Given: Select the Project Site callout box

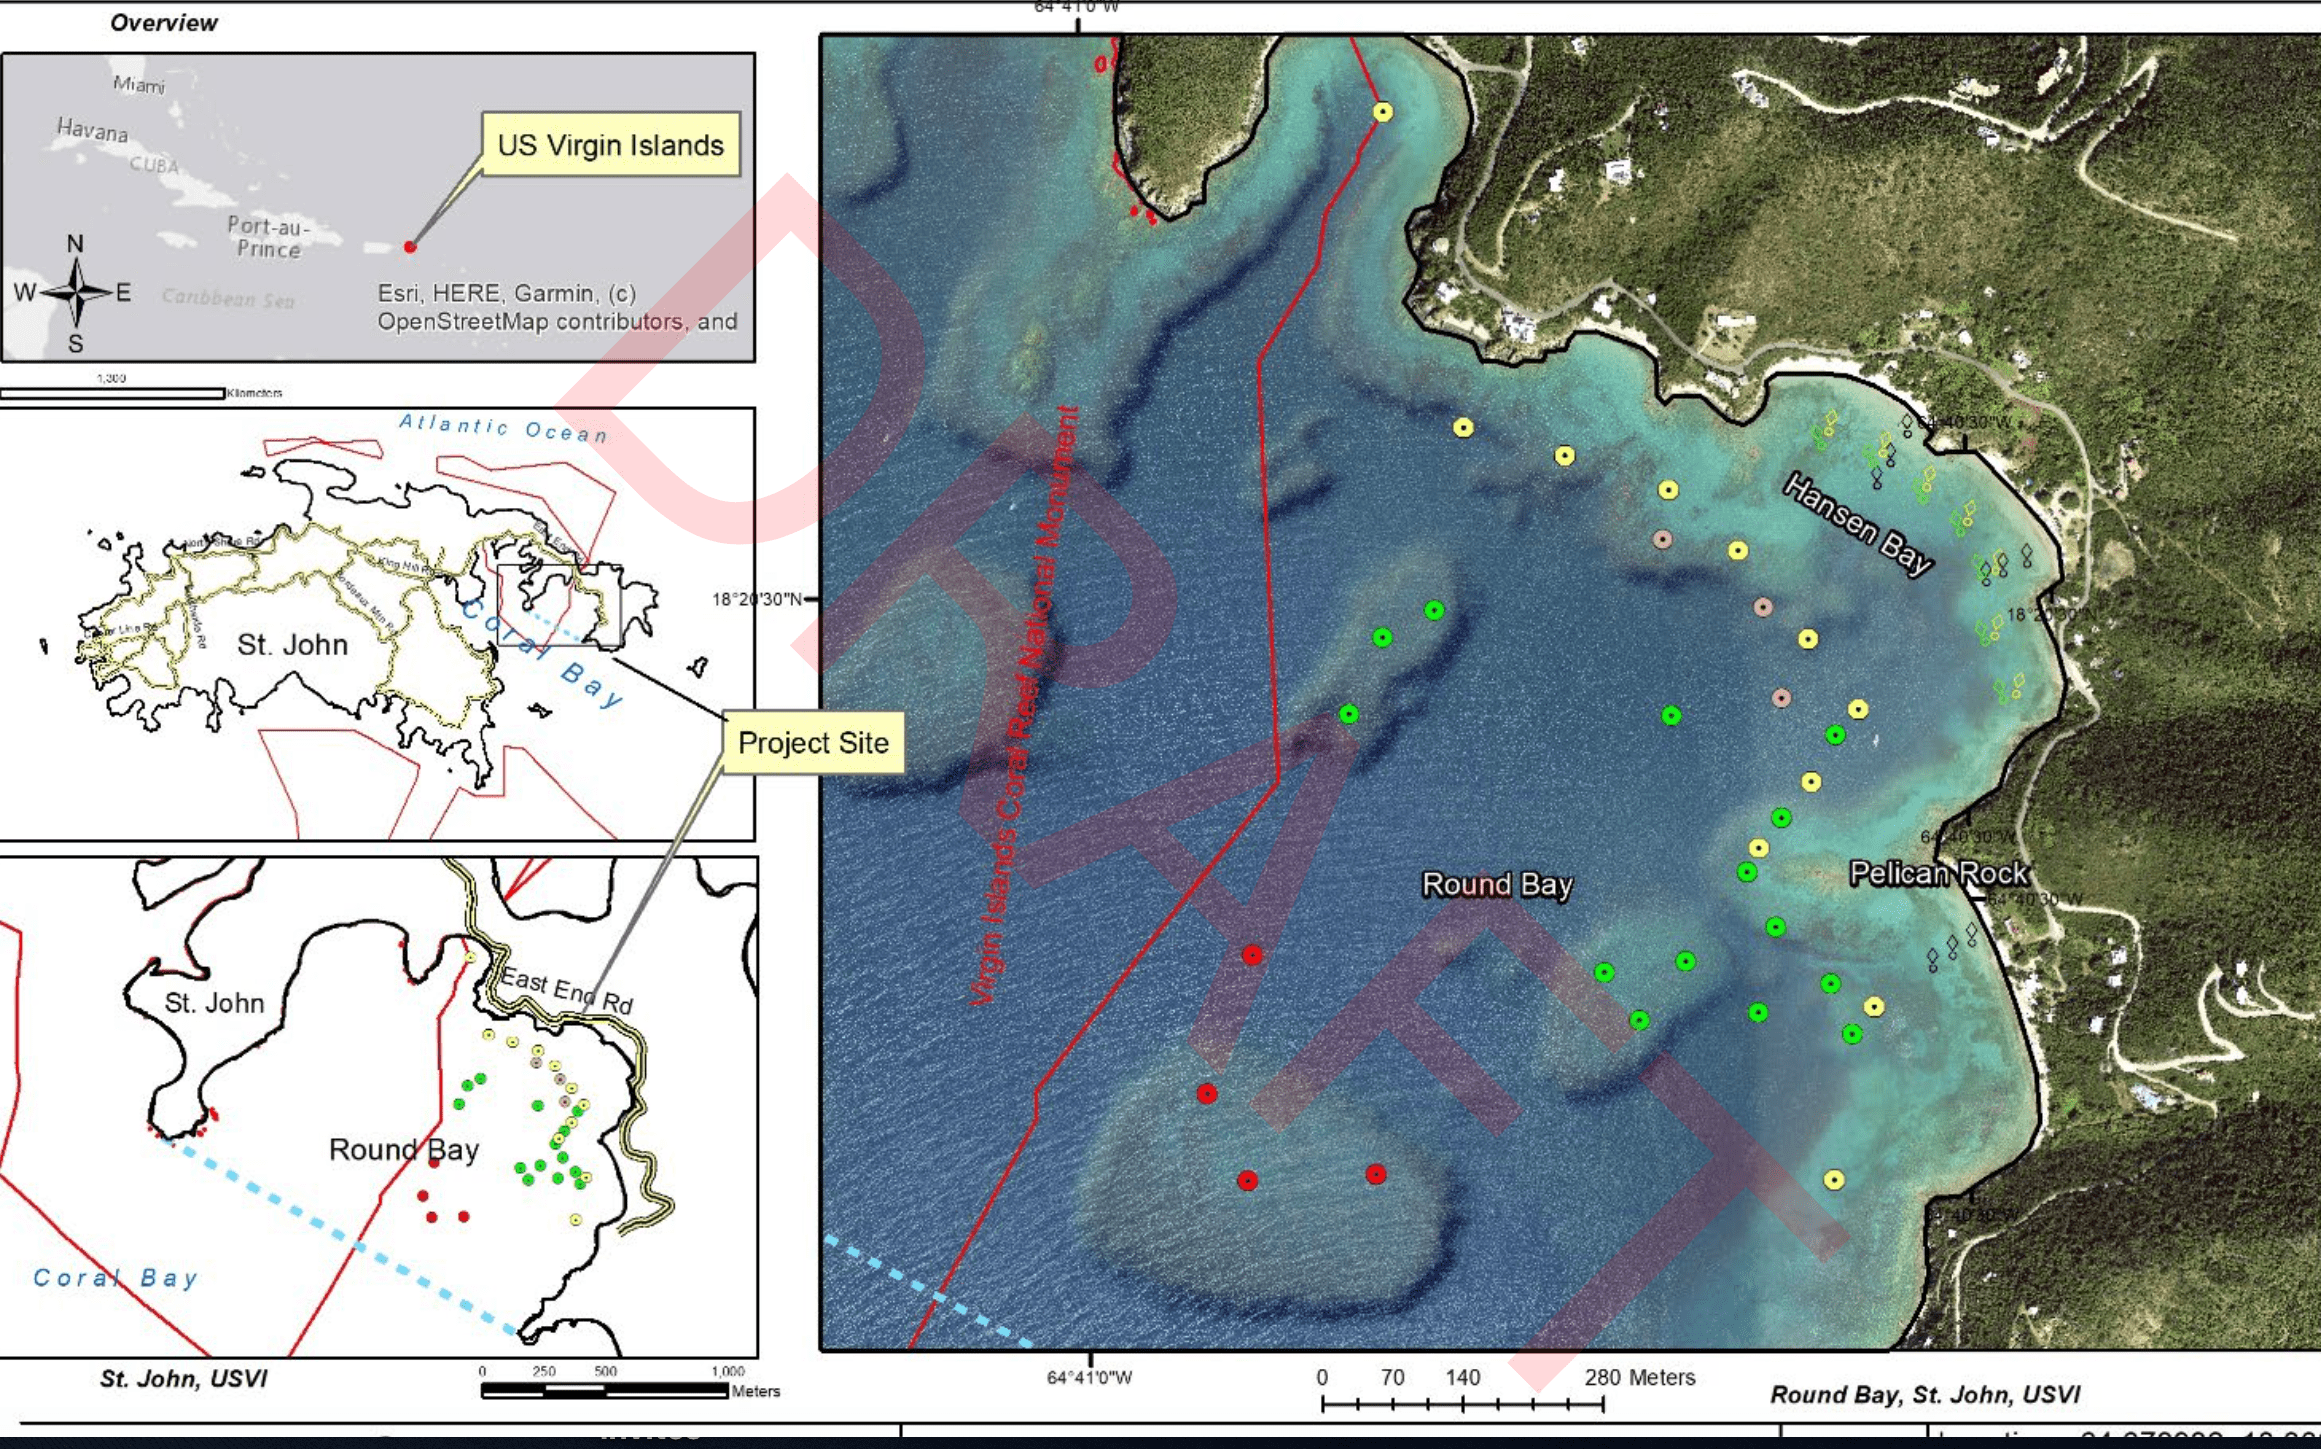Looking at the screenshot, I should coord(813,743).
